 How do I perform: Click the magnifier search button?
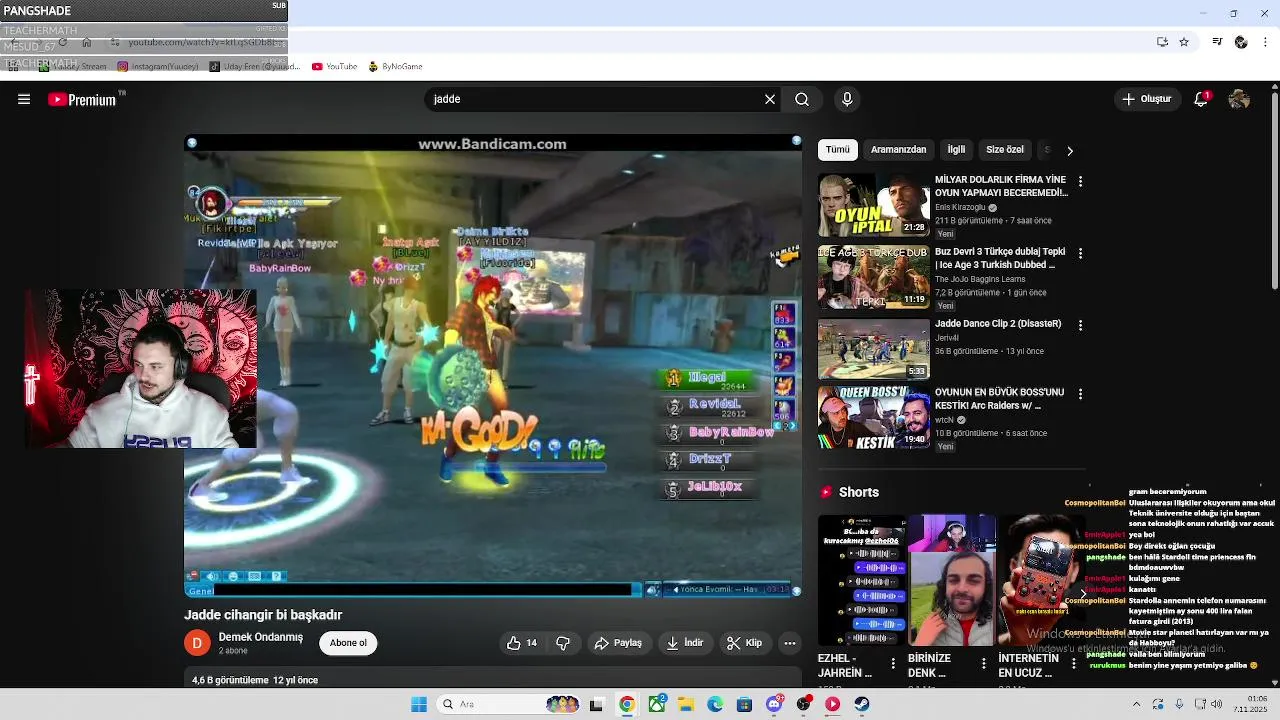(802, 99)
